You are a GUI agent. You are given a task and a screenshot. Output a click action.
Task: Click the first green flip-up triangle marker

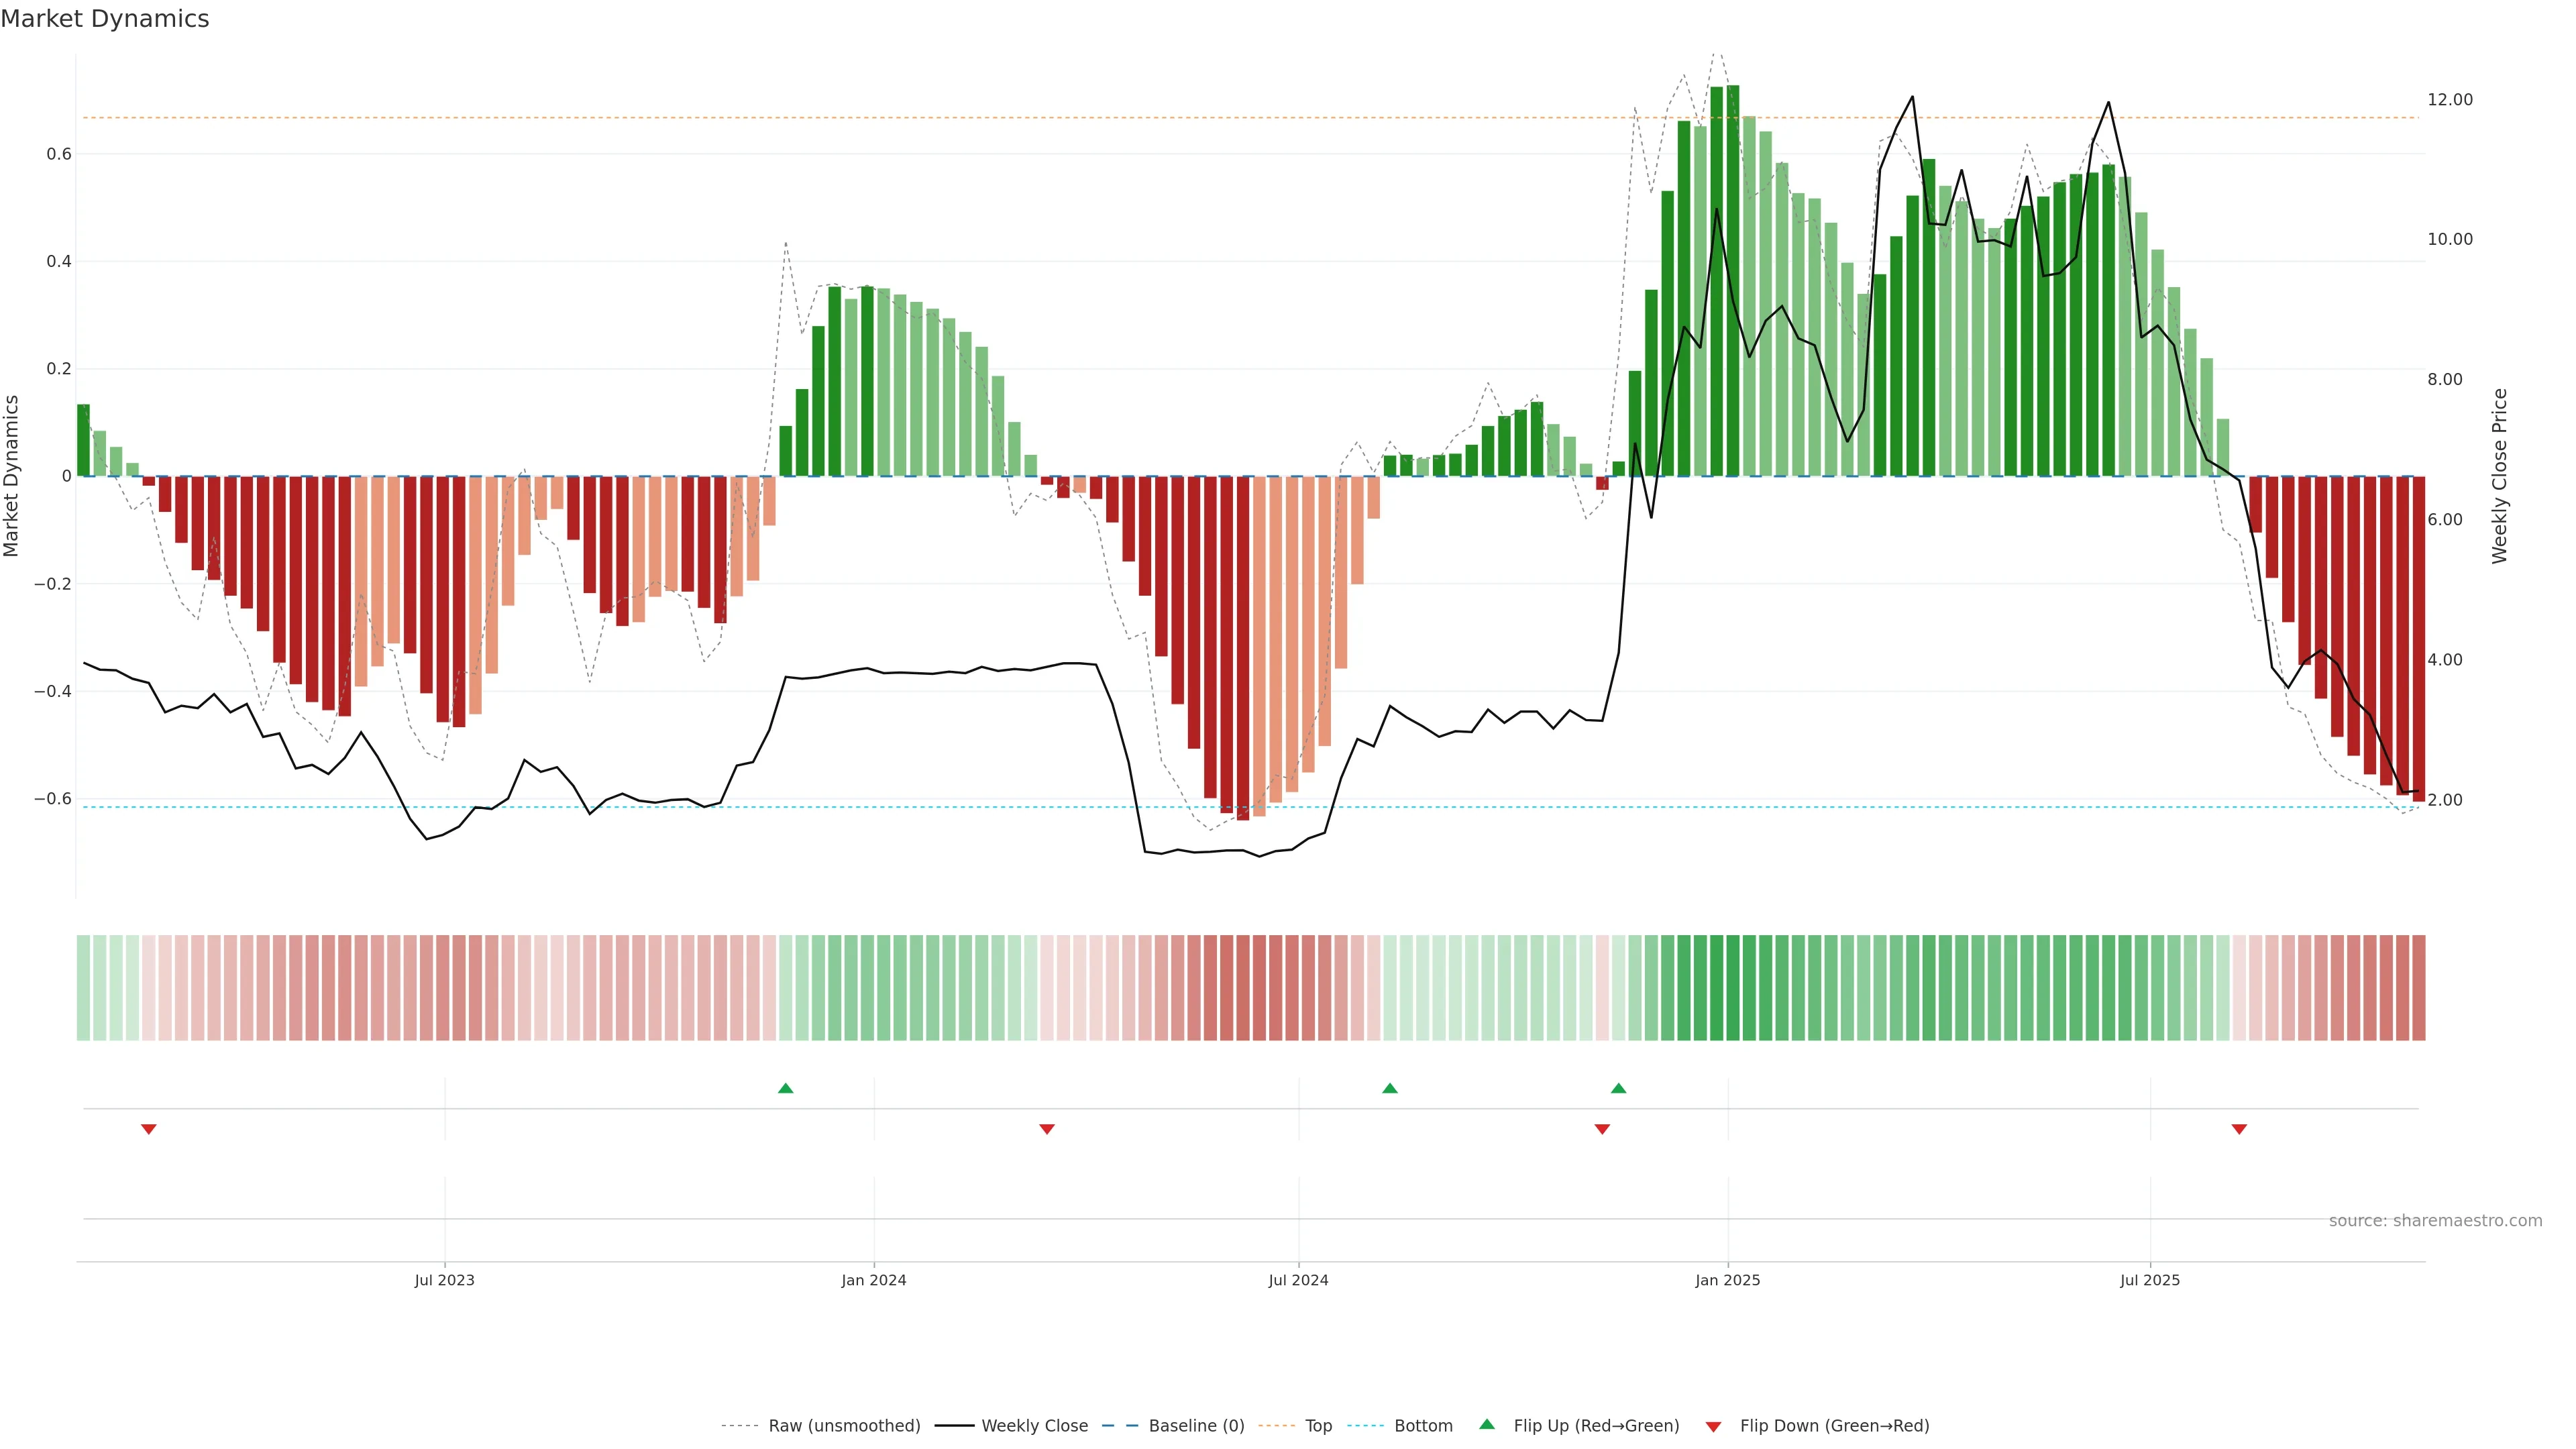pos(785,1088)
